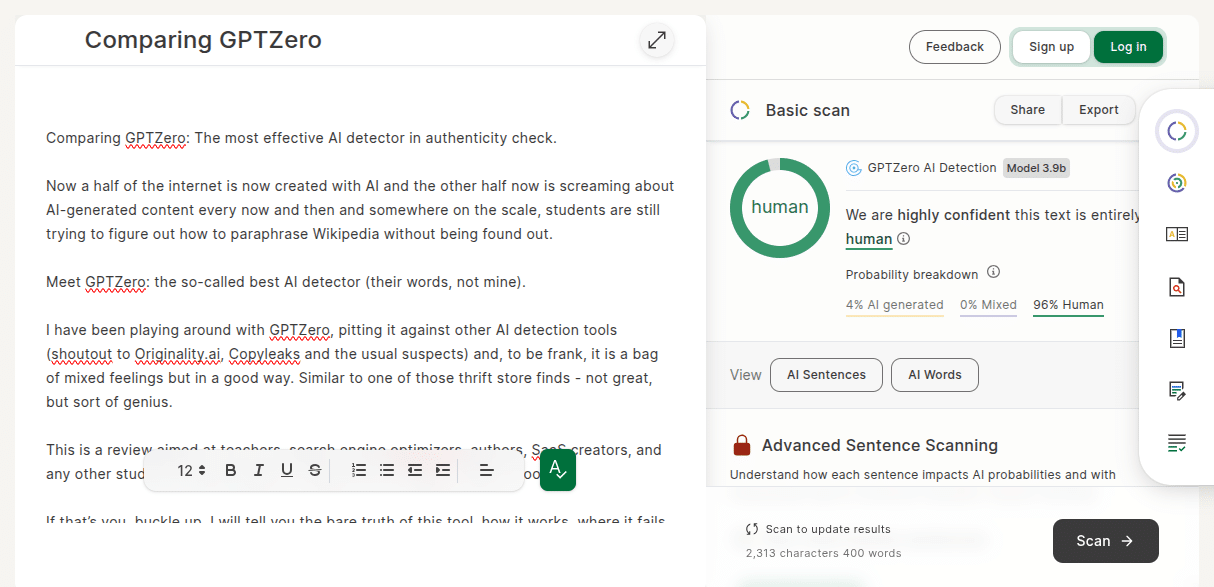This screenshot has width=1214, height=587.
Task: Click the green grammar check button
Action: [x=558, y=470]
